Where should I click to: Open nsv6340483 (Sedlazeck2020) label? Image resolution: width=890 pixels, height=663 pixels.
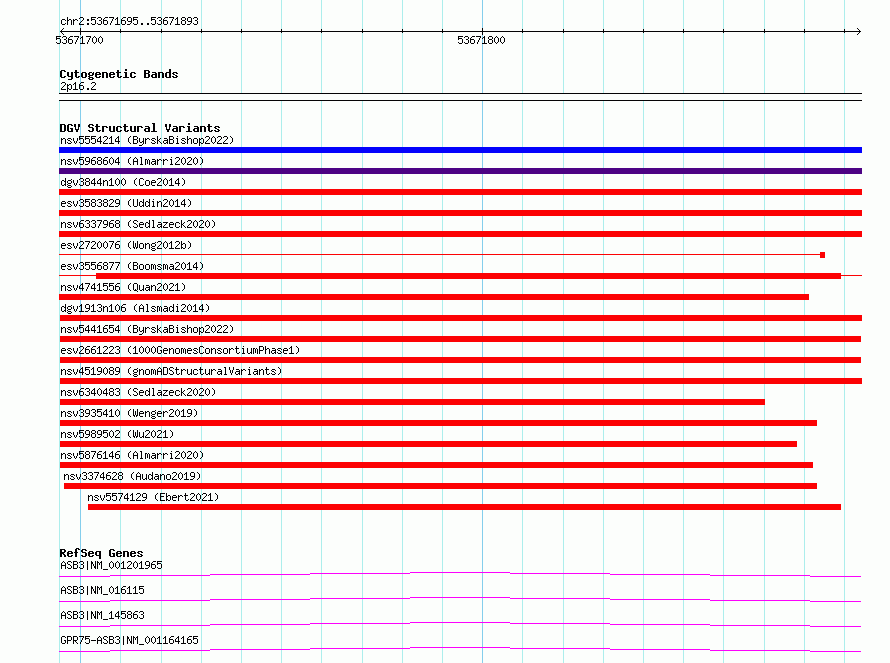click(x=138, y=392)
